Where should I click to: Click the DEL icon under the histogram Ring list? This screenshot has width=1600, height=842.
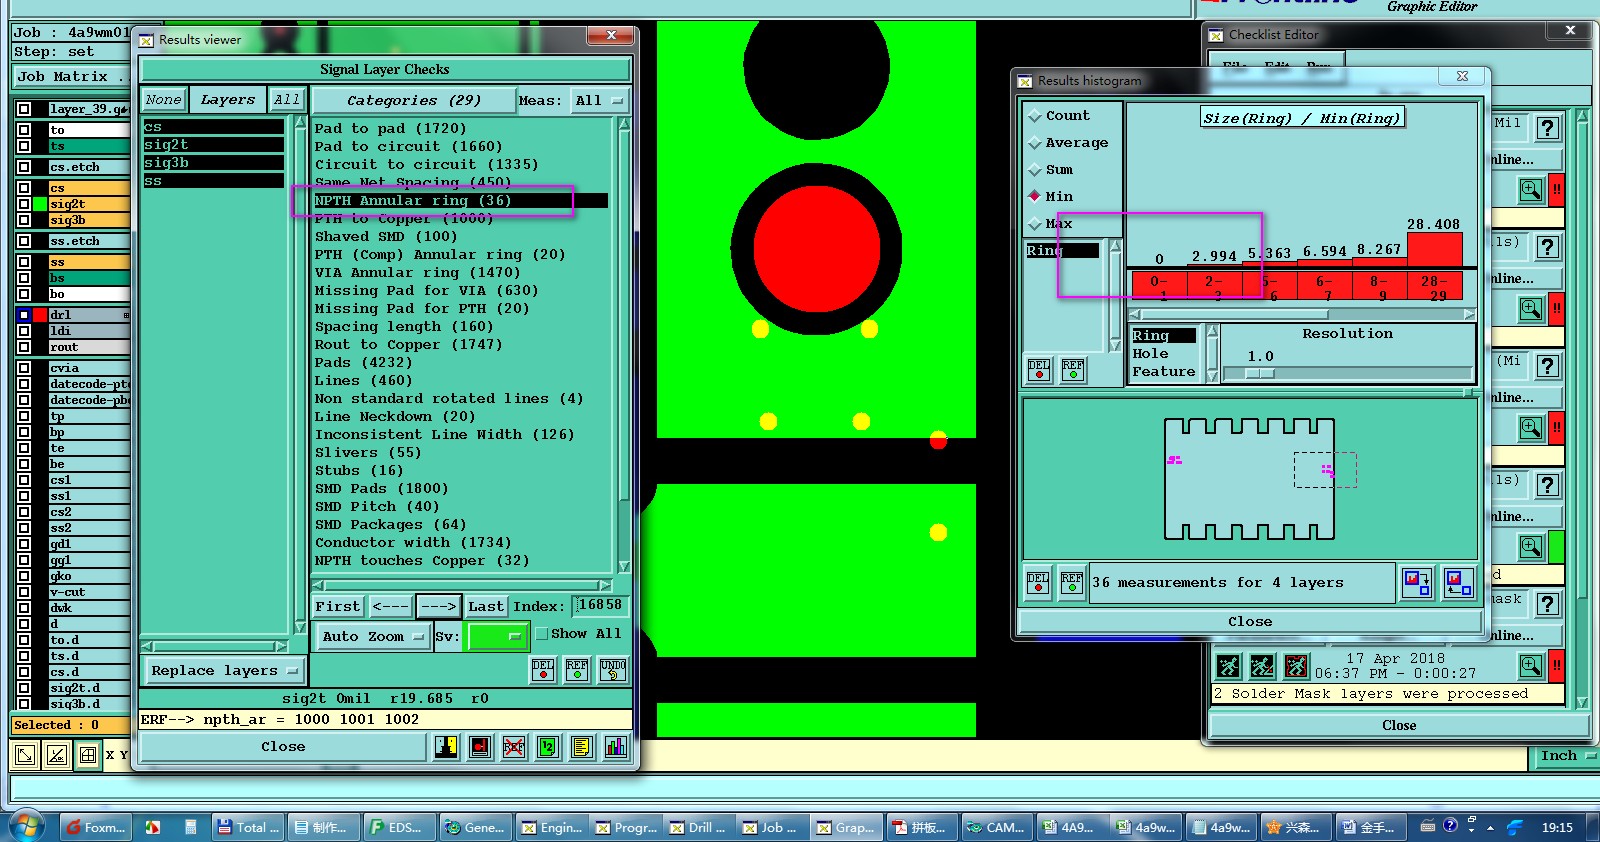tap(1039, 370)
